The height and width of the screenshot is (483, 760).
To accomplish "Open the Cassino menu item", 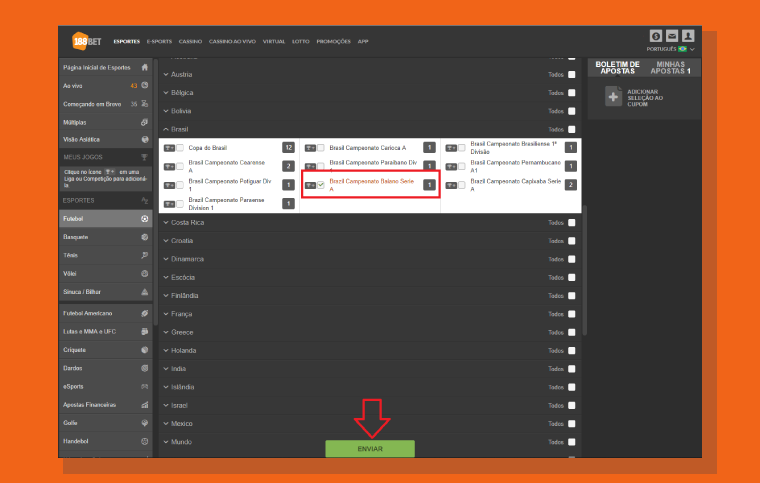I will (x=190, y=42).
